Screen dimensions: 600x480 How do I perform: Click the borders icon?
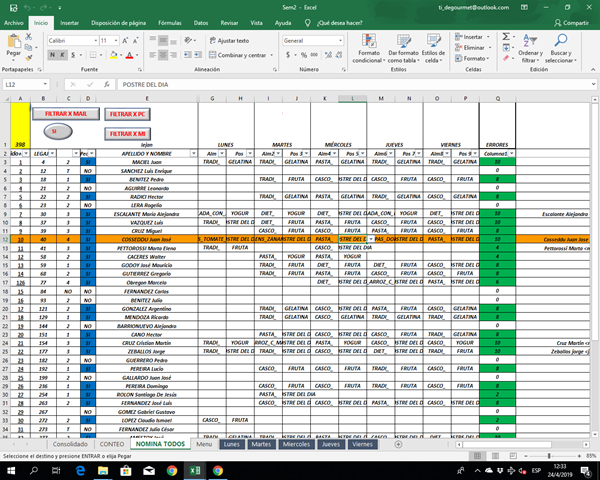(x=93, y=55)
